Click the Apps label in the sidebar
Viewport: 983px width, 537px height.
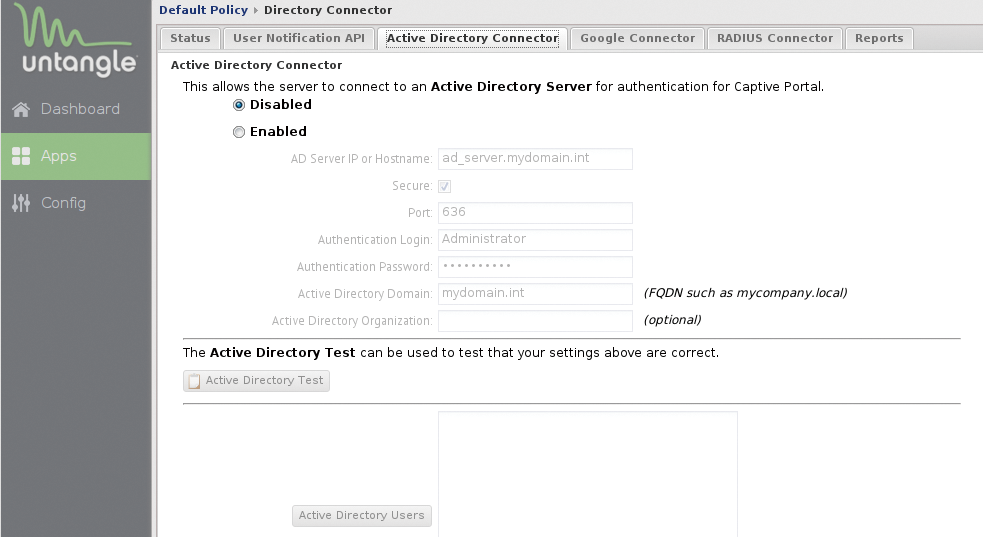pos(59,156)
